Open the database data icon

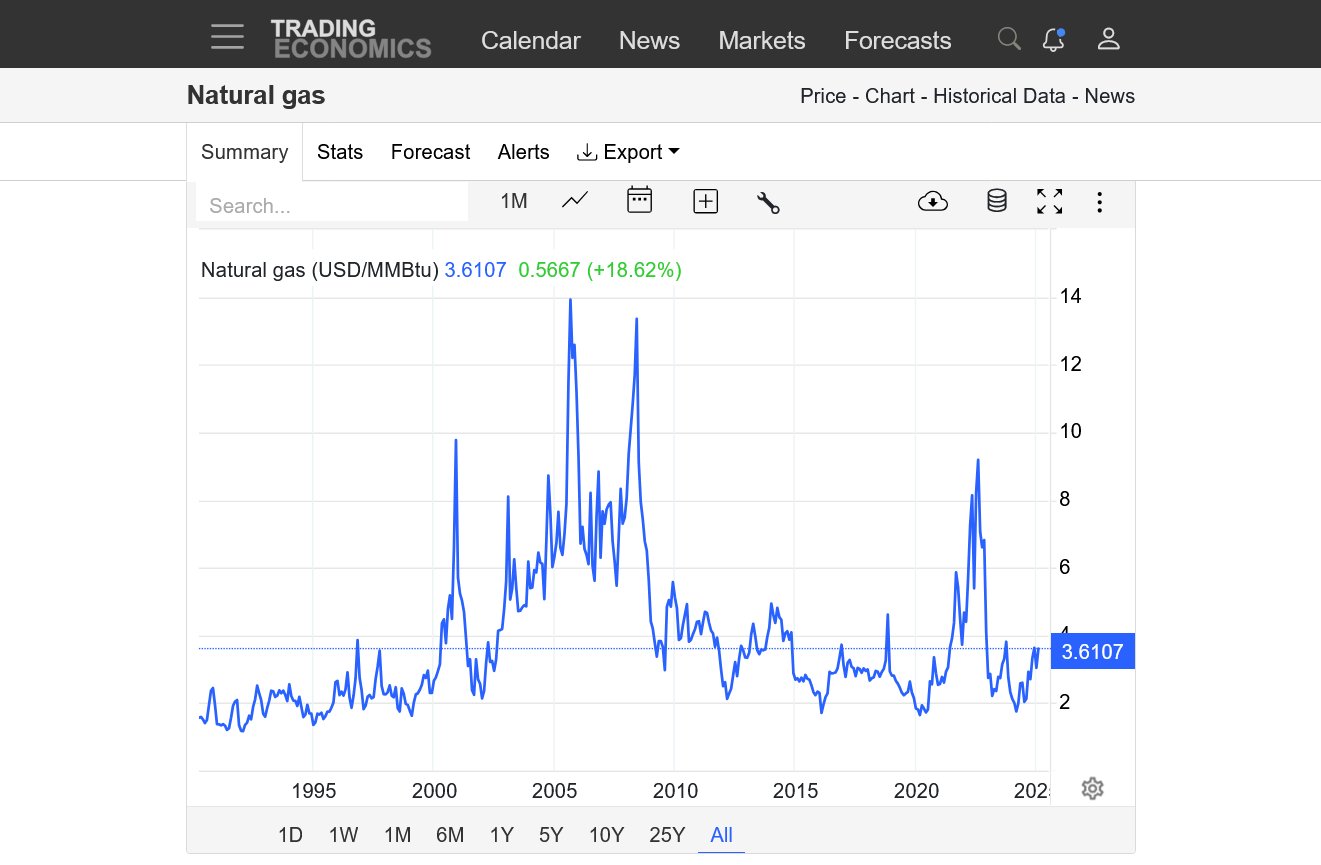(x=996, y=201)
